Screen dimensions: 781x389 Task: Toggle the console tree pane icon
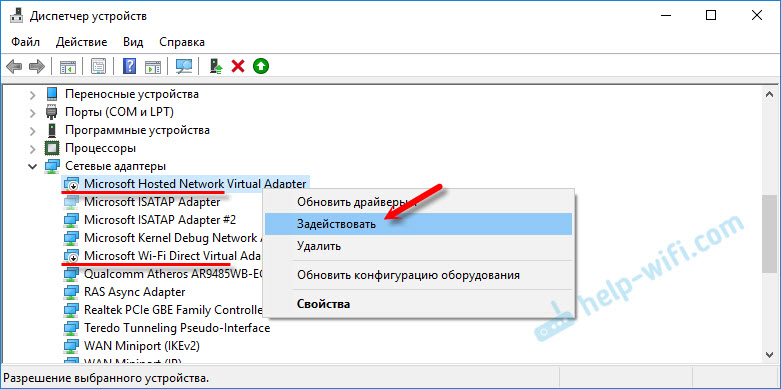[x=68, y=66]
